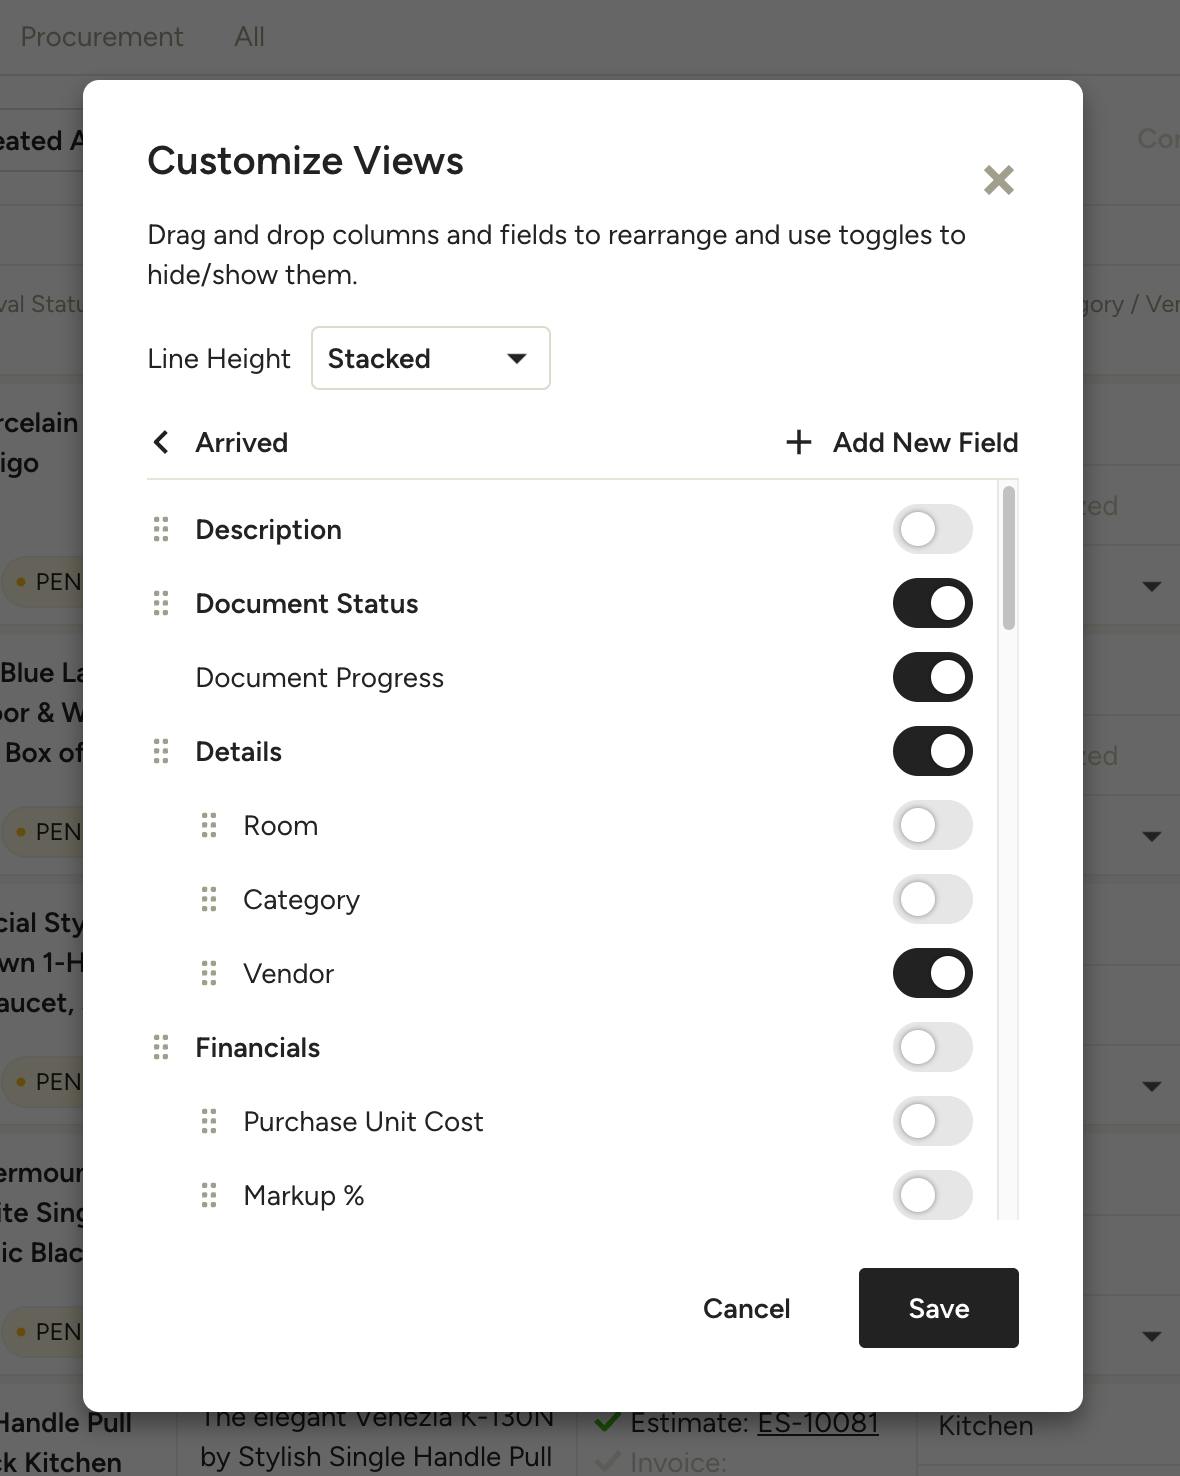Grab the Description drag handle

click(161, 529)
